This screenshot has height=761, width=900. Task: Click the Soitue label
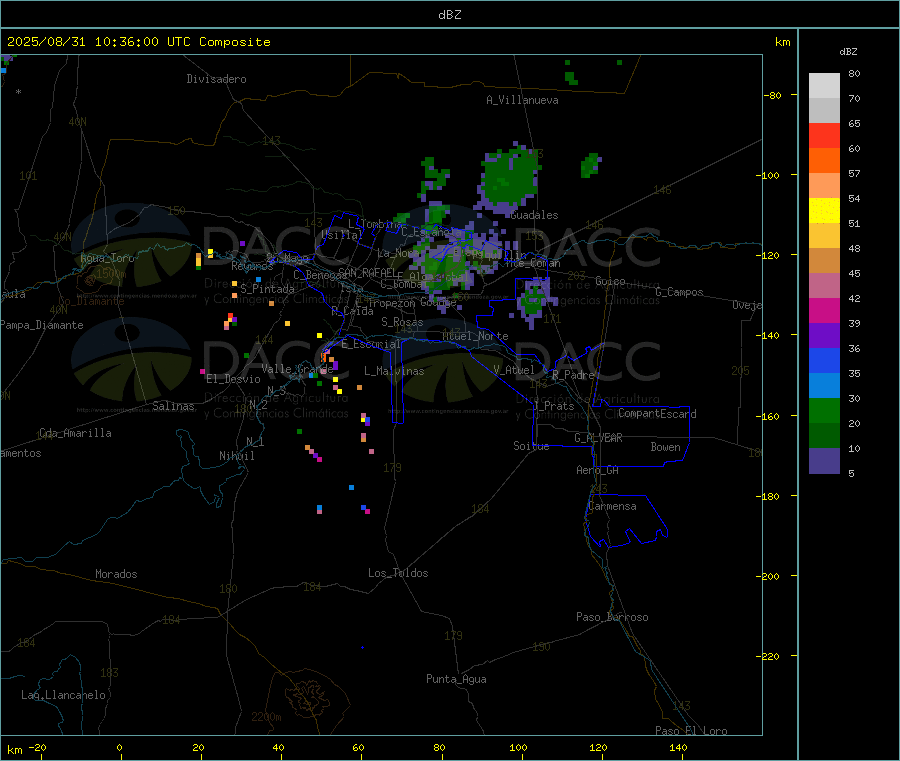click(x=531, y=446)
